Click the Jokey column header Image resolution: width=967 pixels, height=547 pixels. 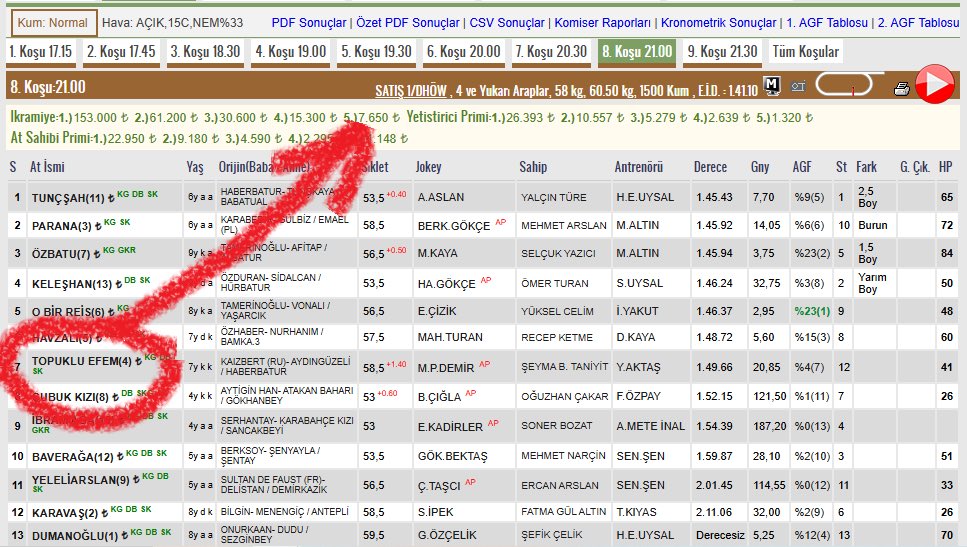429,167
